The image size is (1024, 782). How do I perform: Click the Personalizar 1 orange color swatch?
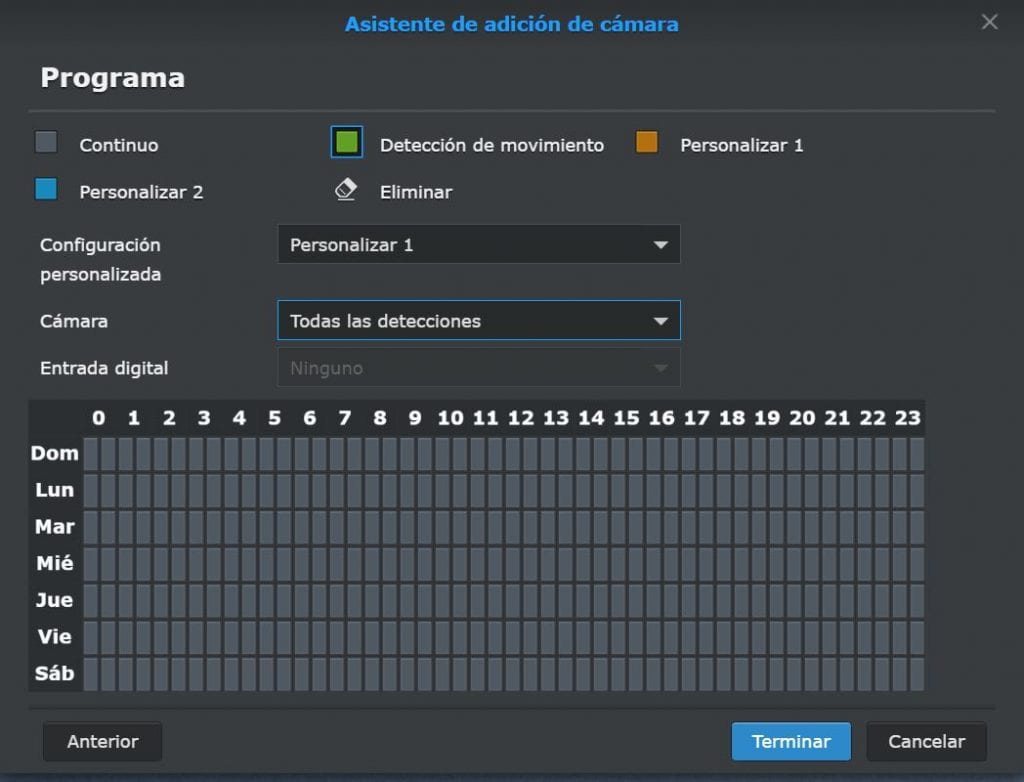[x=647, y=142]
